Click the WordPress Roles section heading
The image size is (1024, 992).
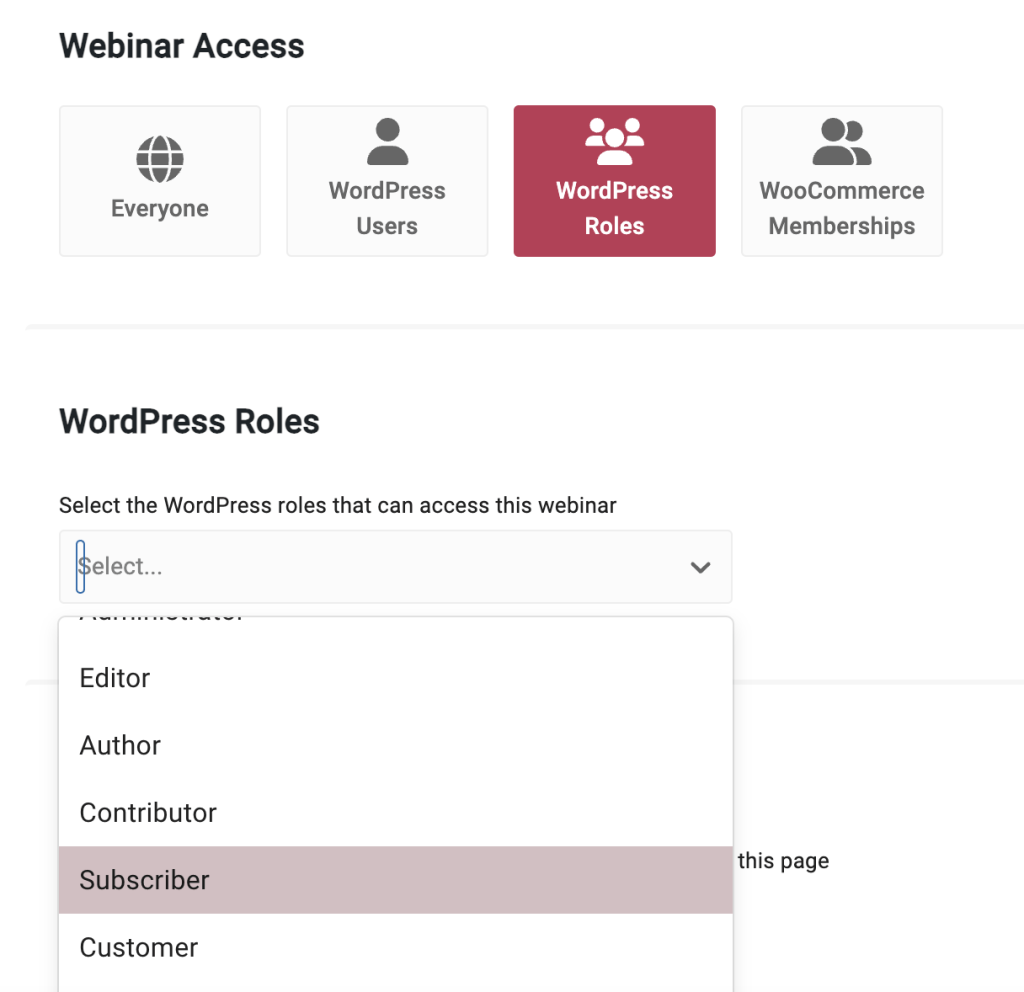tap(189, 421)
